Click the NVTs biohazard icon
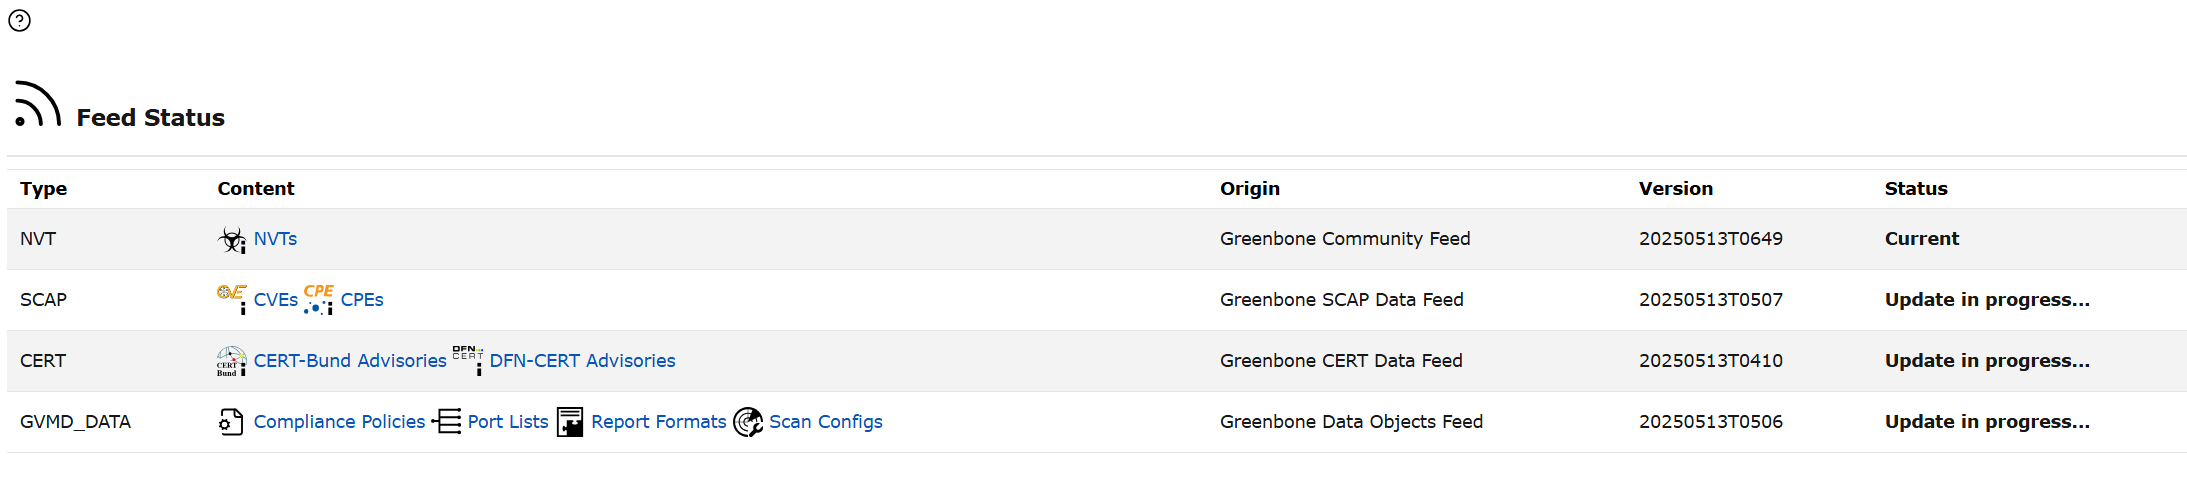 232,239
